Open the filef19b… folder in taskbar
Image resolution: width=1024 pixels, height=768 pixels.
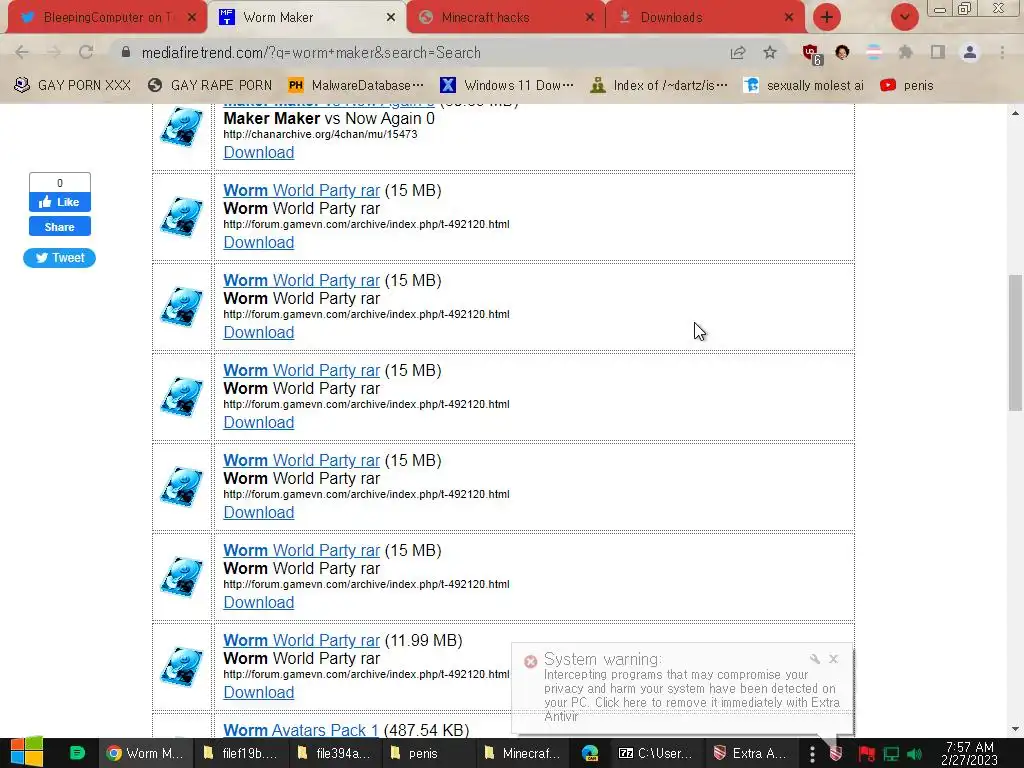(240, 753)
